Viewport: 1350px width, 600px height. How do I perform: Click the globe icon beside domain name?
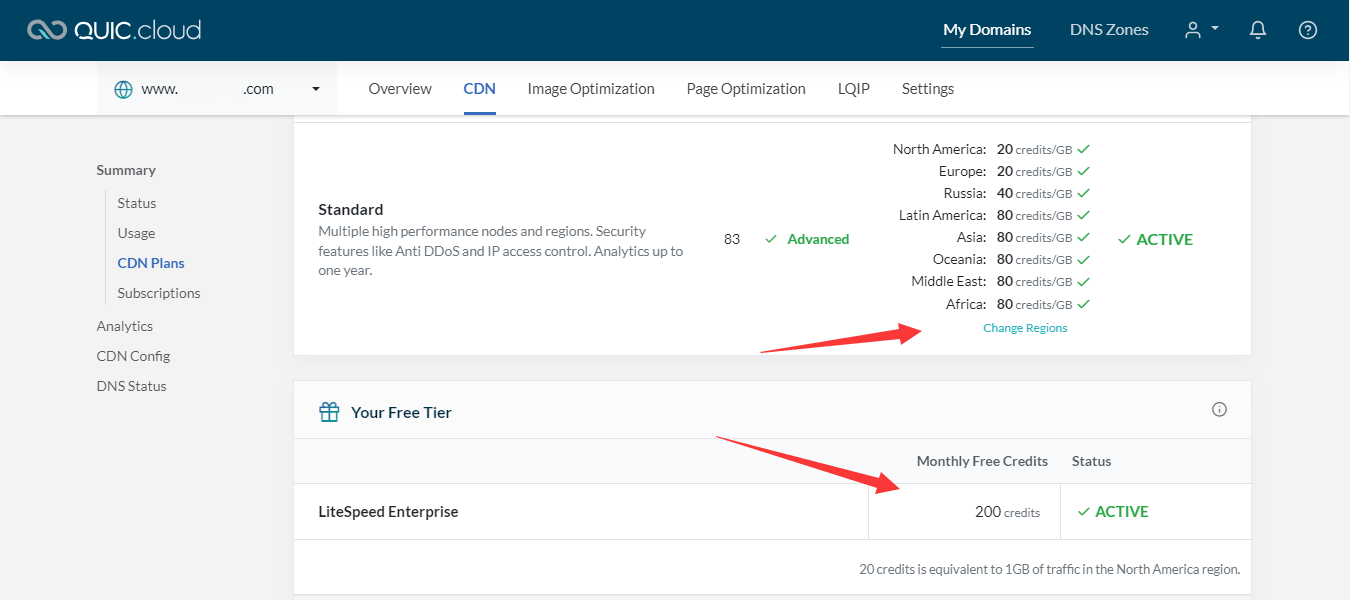click(123, 89)
